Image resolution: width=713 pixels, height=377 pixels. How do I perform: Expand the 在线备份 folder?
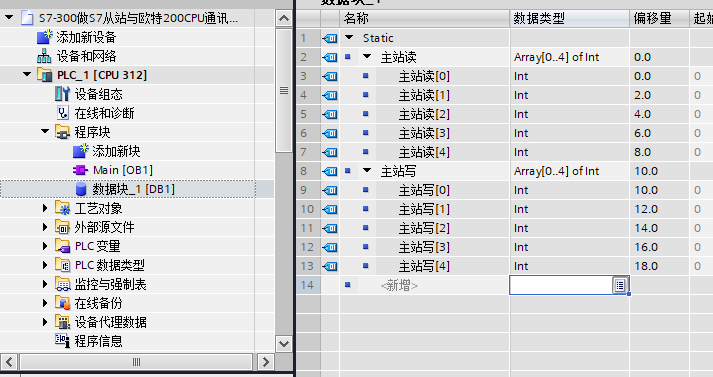point(45,302)
